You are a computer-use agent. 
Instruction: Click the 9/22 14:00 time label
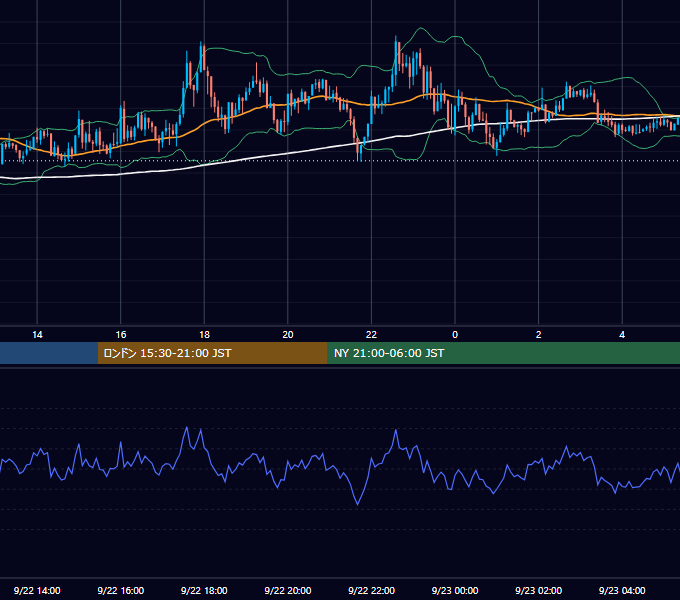[x=37, y=590]
